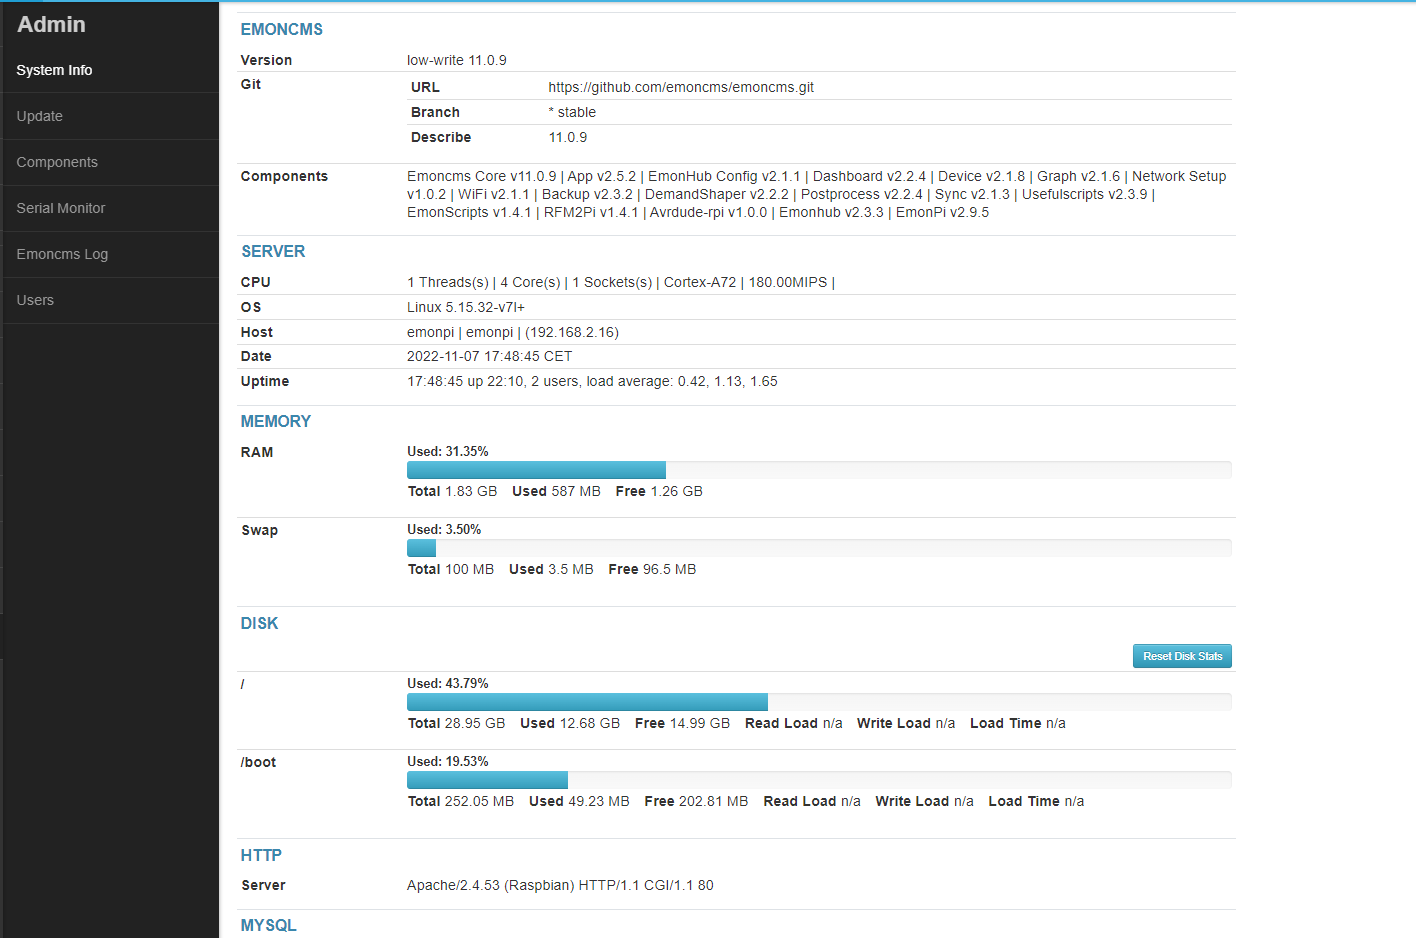The image size is (1416, 938).
Task: Click 'Write Load n/a' in root disk row
Action: pyautogui.click(x=906, y=723)
